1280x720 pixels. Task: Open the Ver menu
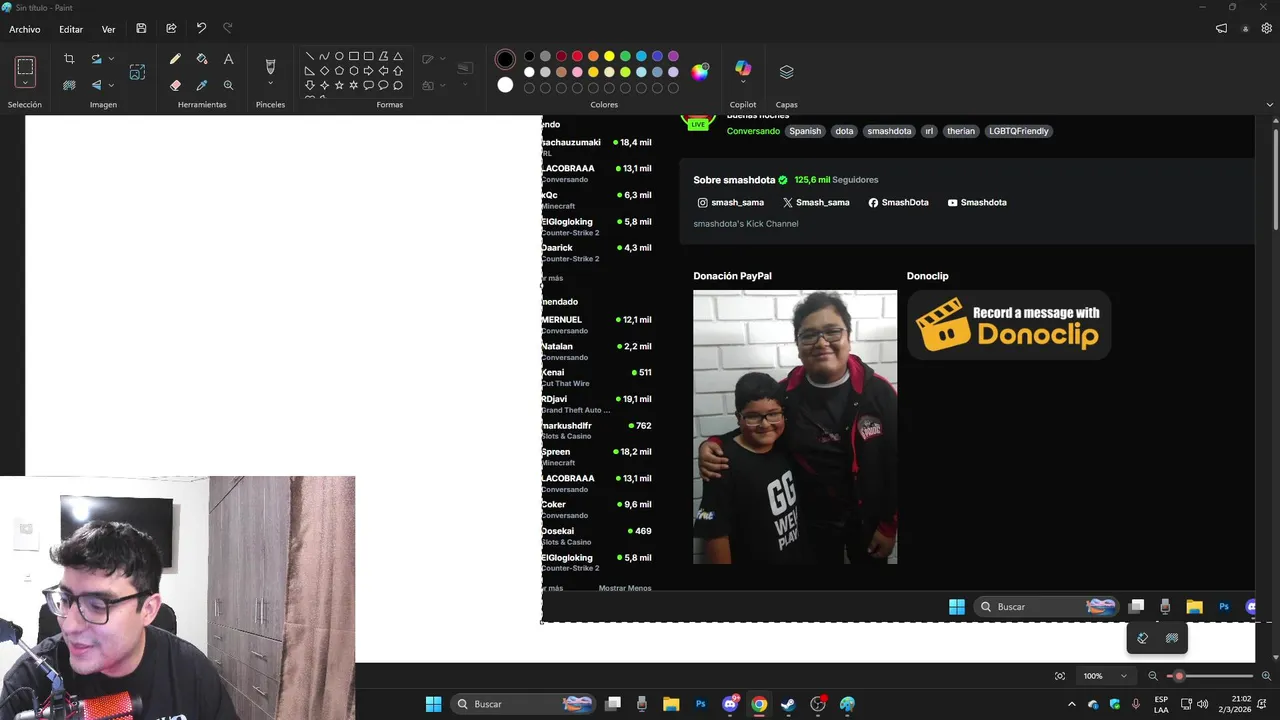point(108,29)
